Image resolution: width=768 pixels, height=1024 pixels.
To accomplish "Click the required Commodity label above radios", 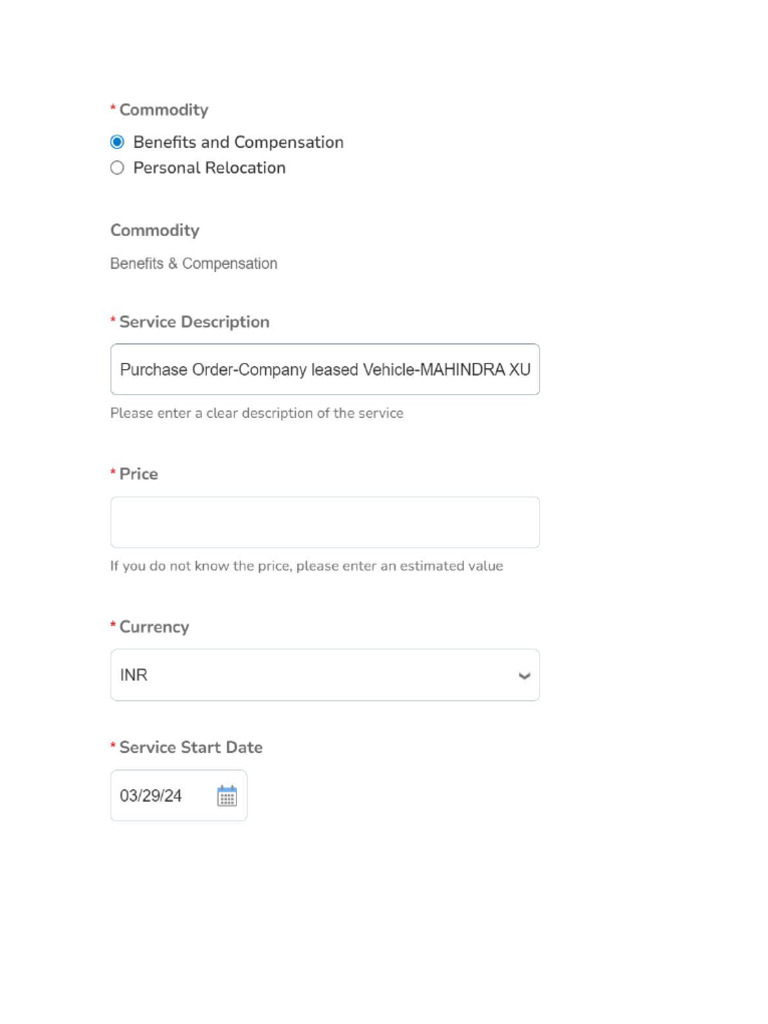I will tap(163, 110).
